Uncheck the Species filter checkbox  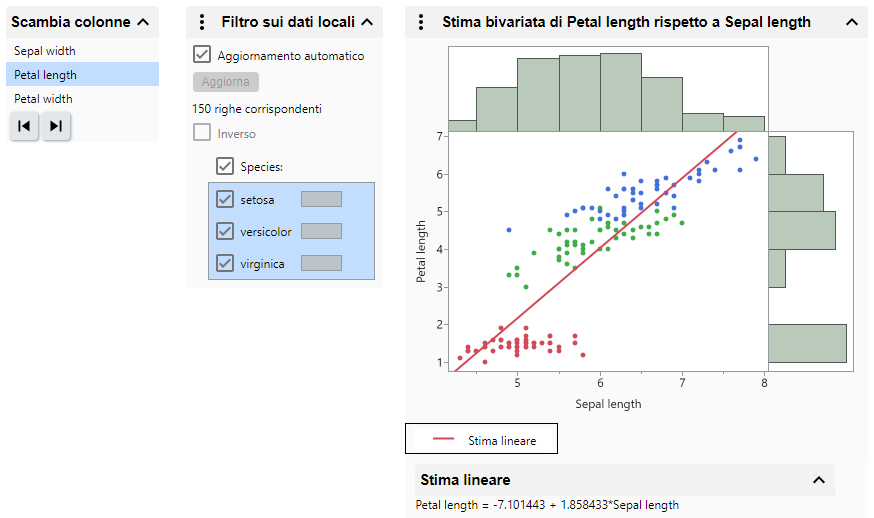click(225, 166)
